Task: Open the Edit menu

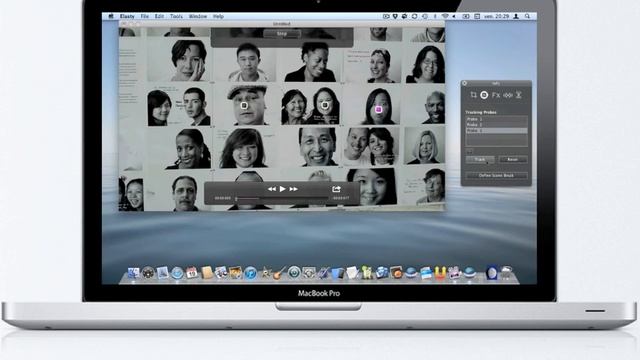Action: pyautogui.click(x=159, y=16)
